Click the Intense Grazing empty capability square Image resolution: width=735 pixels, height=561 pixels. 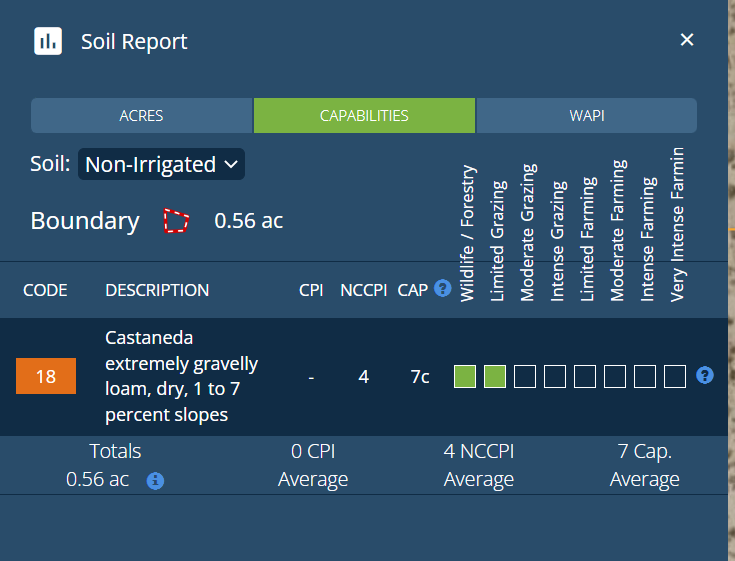(x=555, y=377)
